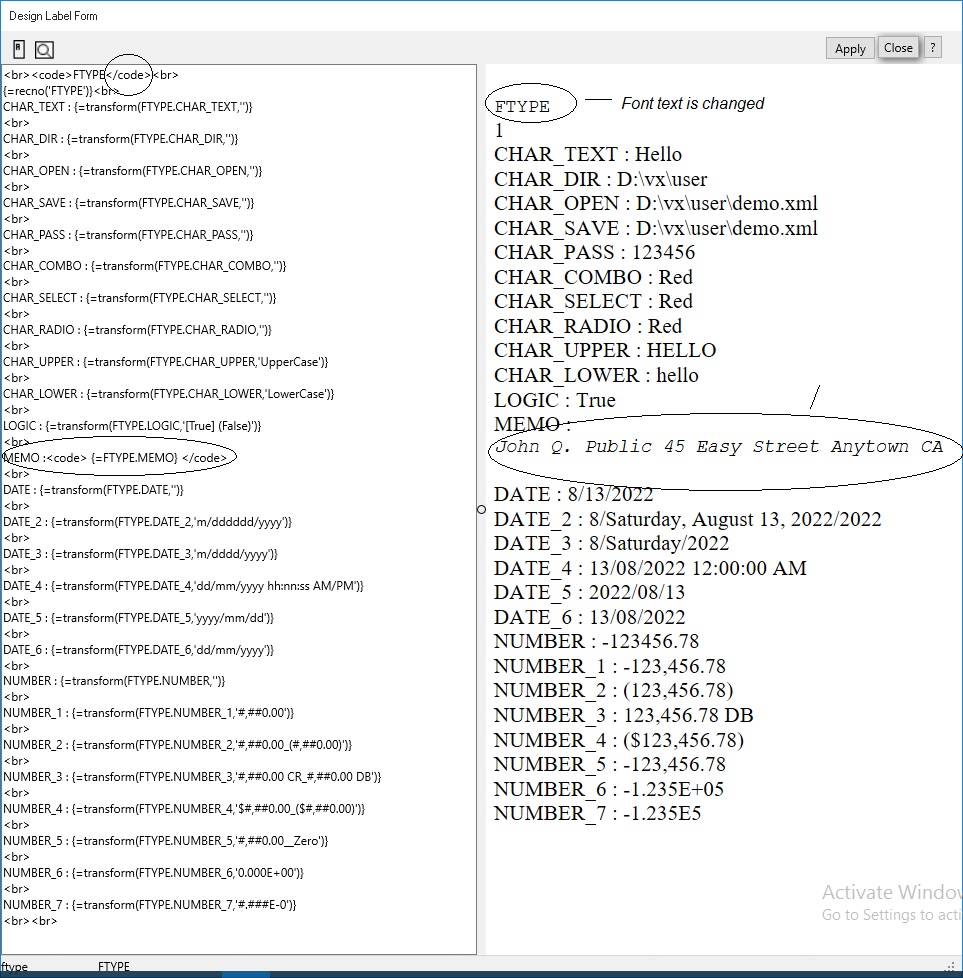
Task: Click the taskbar at the bottom of screen
Action: 480,976
